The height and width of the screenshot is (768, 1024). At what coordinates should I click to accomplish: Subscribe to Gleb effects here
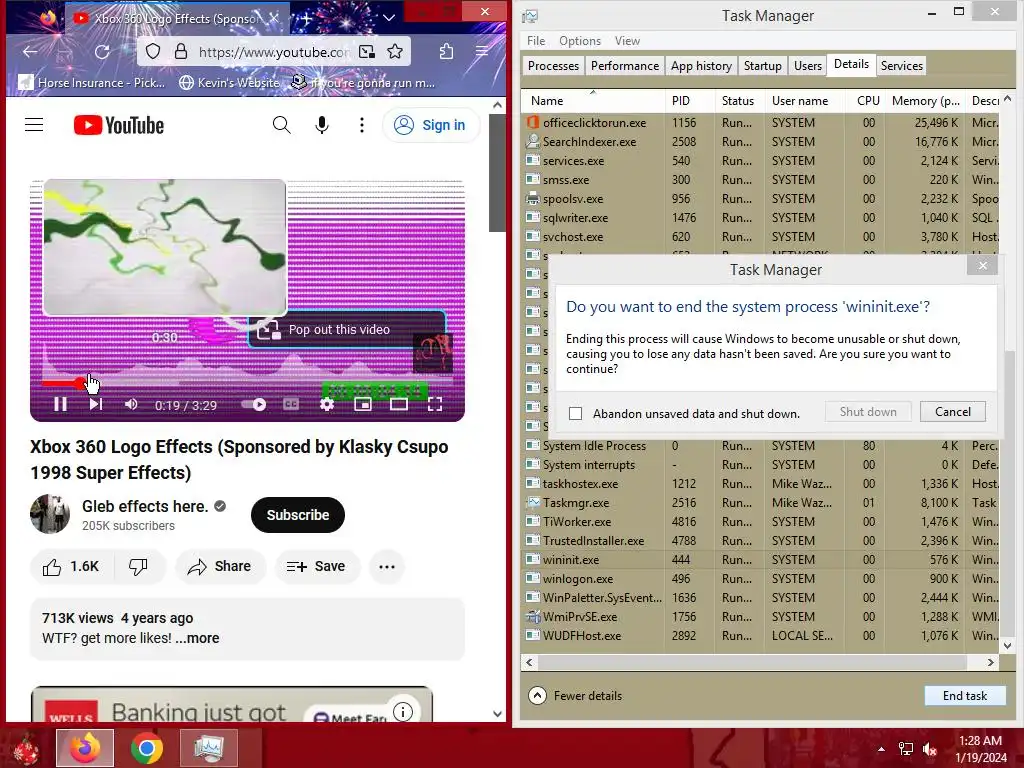[x=298, y=515]
